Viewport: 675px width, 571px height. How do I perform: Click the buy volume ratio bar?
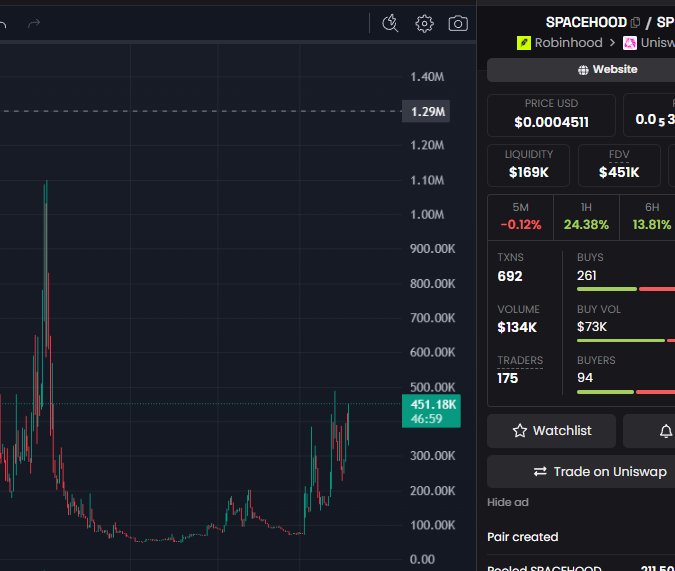(x=626, y=341)
